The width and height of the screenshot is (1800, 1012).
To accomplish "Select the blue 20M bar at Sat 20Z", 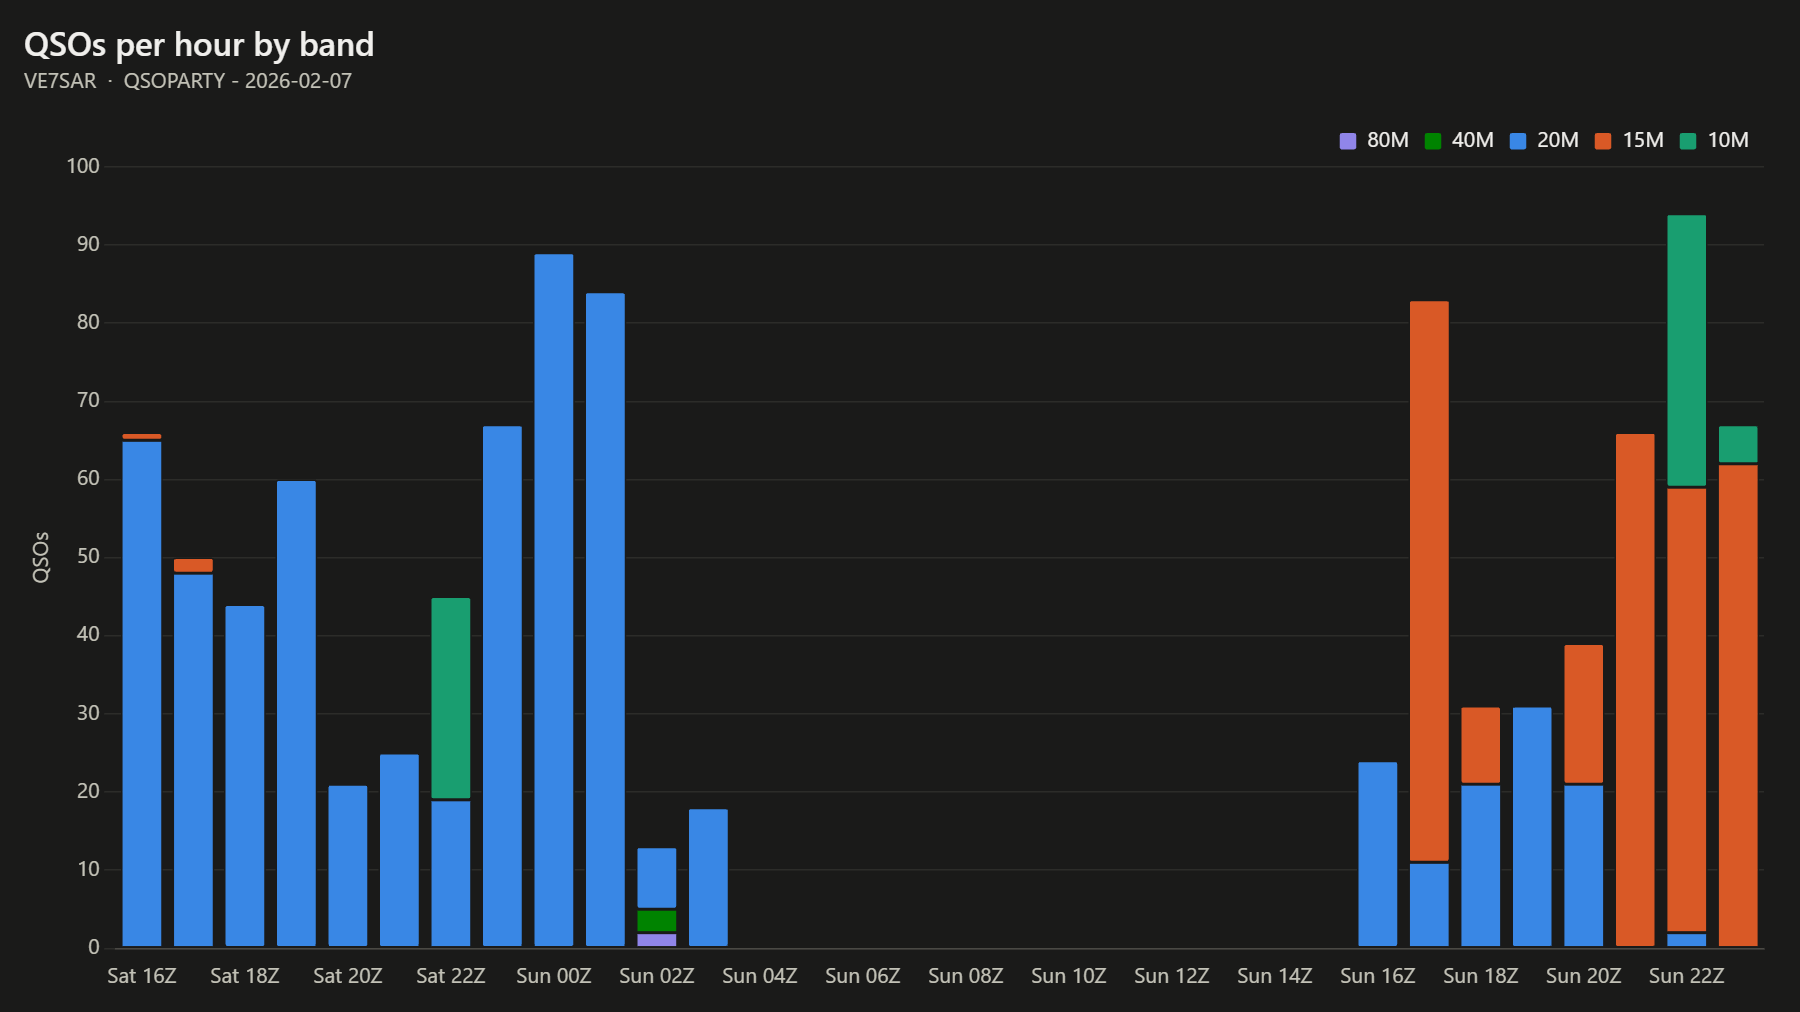I will pyautogui.click(x=348, y=866).
